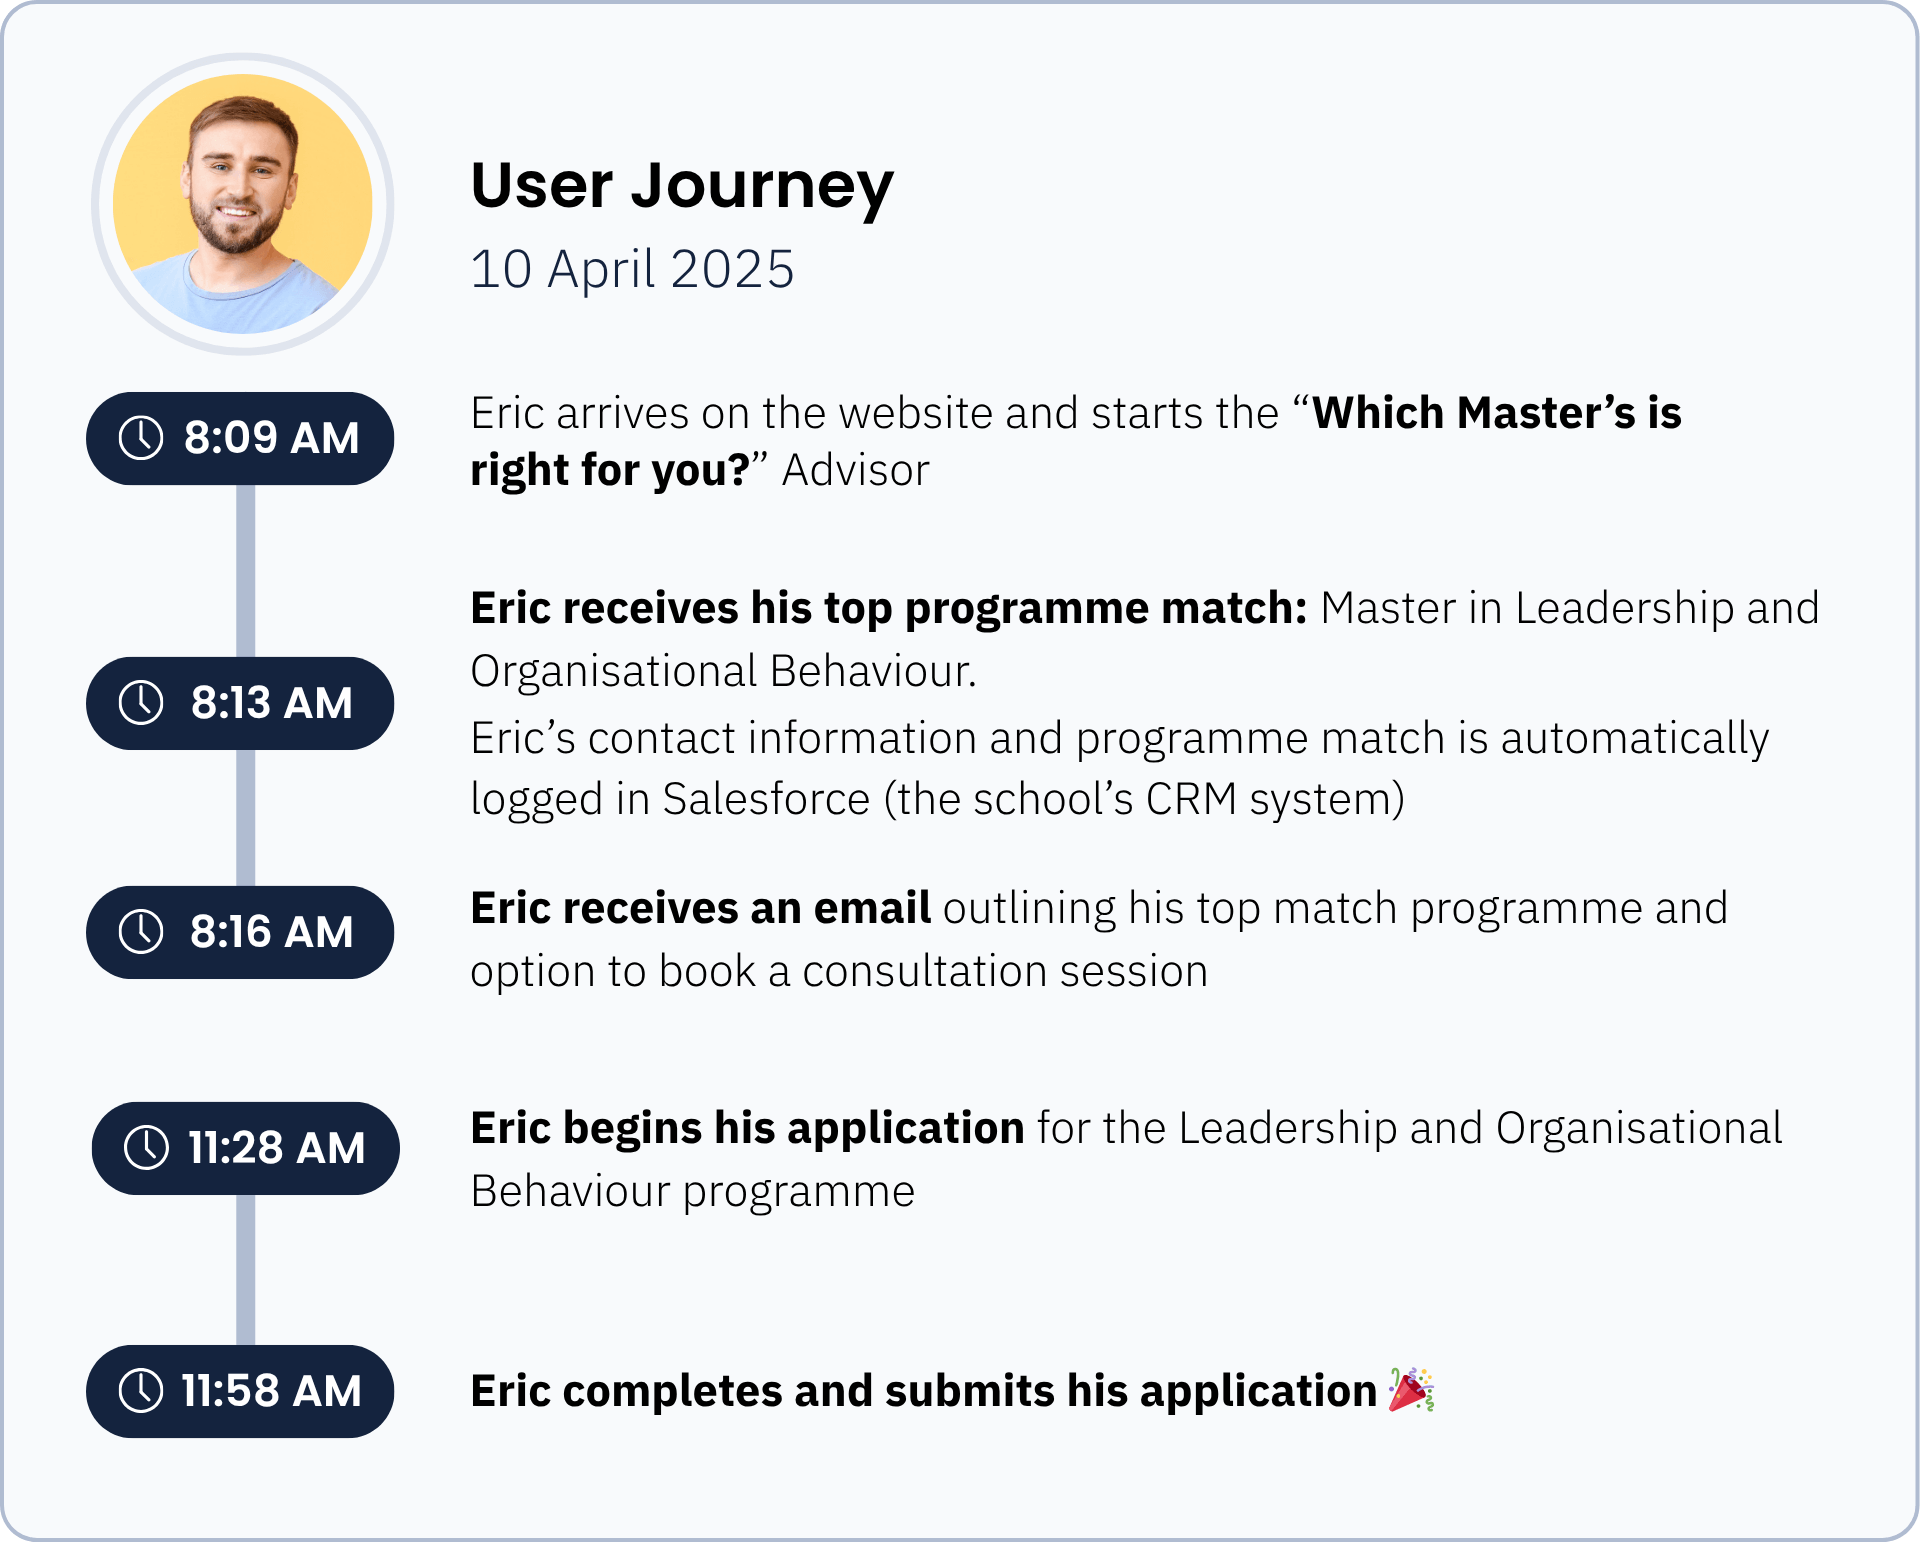
Task: Click "Which Master's is right for you?" text
Action: [x=1076, y=441]
